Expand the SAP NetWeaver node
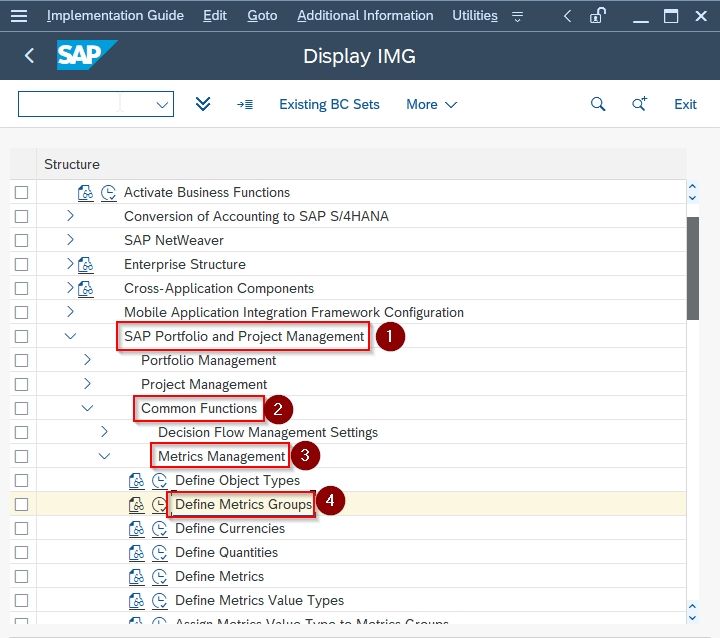The image size is (720, 638). pyautogui.click(x=70, y=239)
